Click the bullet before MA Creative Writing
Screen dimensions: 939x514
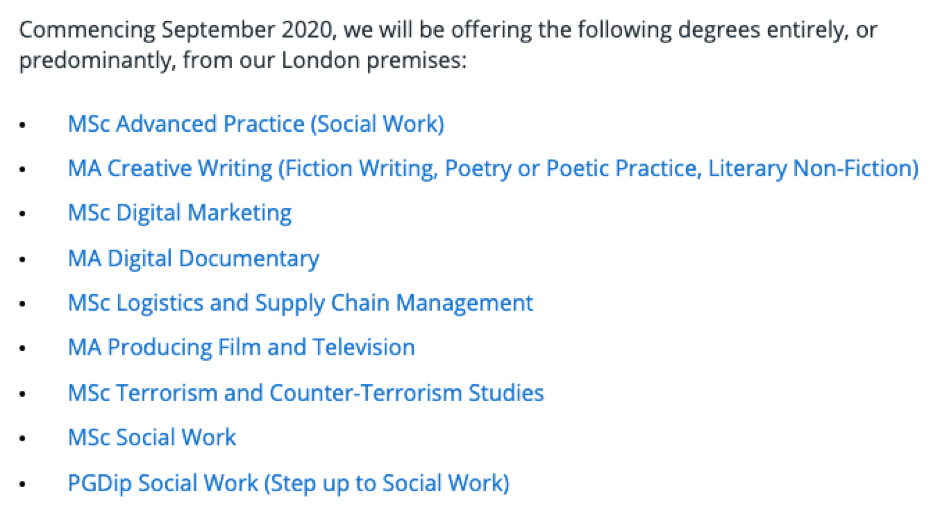[23, 171]
